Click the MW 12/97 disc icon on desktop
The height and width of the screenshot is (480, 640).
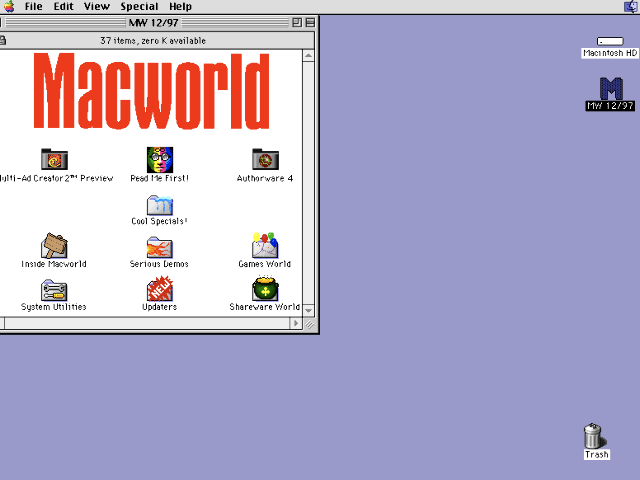click(611, 88)
